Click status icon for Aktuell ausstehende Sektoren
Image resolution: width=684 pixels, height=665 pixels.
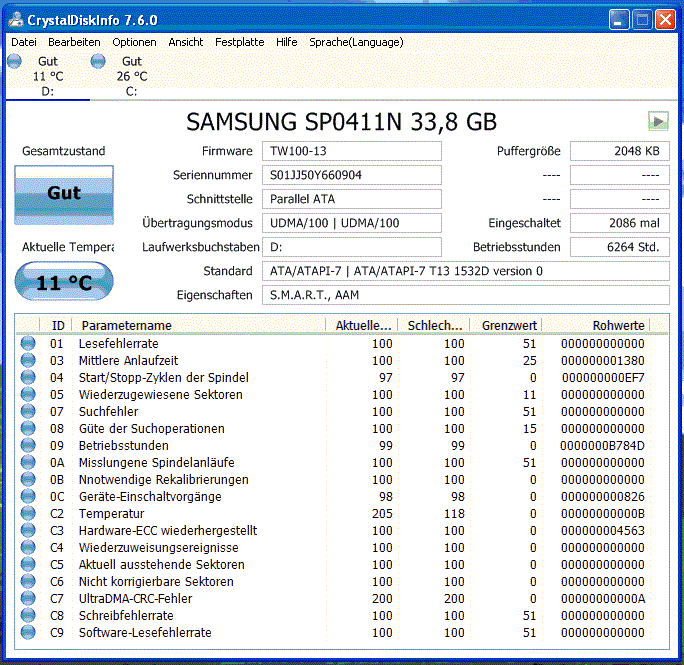tap(28, 565)
